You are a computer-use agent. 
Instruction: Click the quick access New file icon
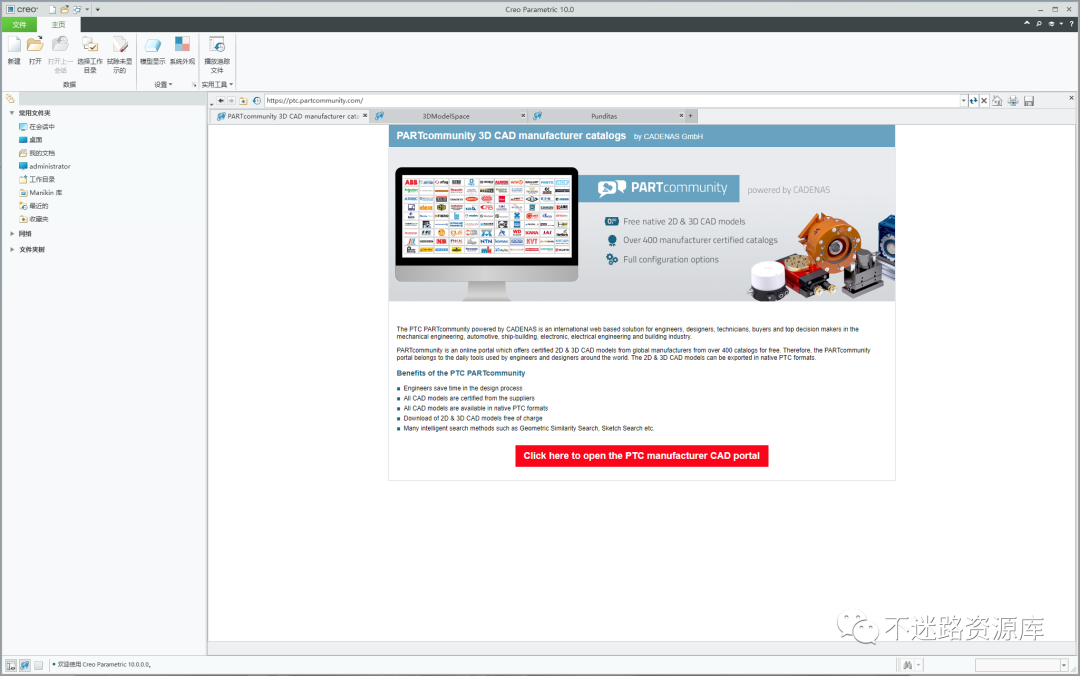(52, 10)
